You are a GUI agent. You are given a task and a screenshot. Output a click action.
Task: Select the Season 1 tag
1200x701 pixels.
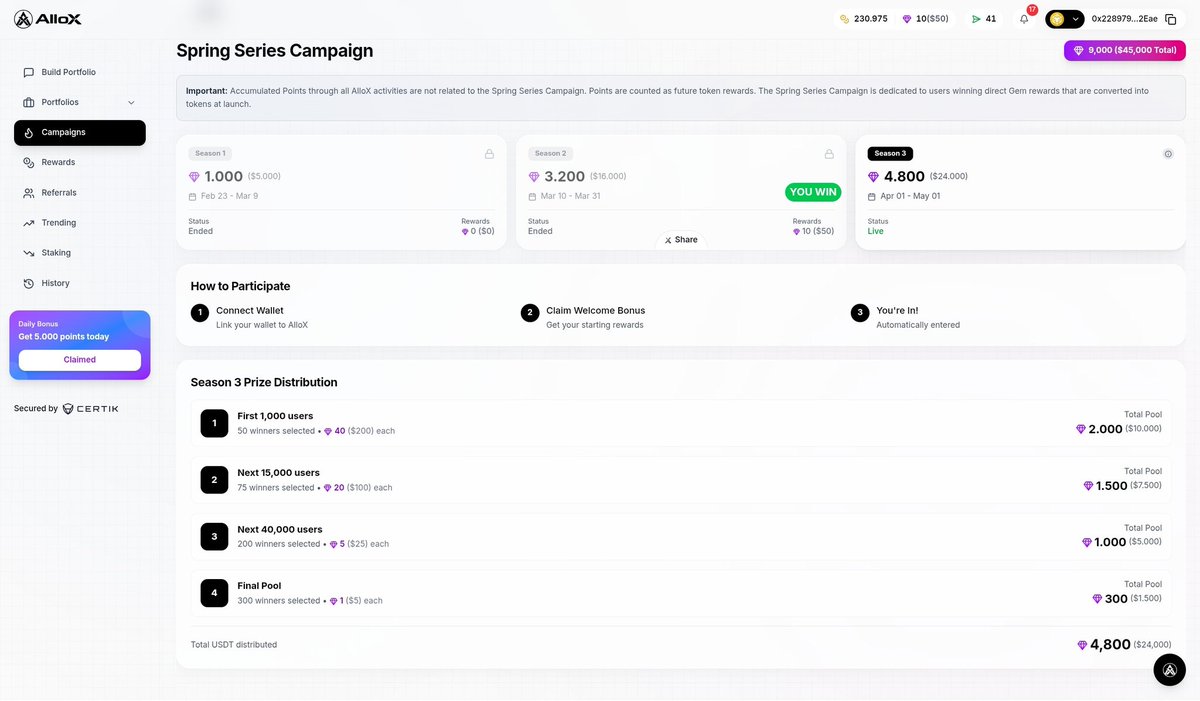(x=210, y=154)
